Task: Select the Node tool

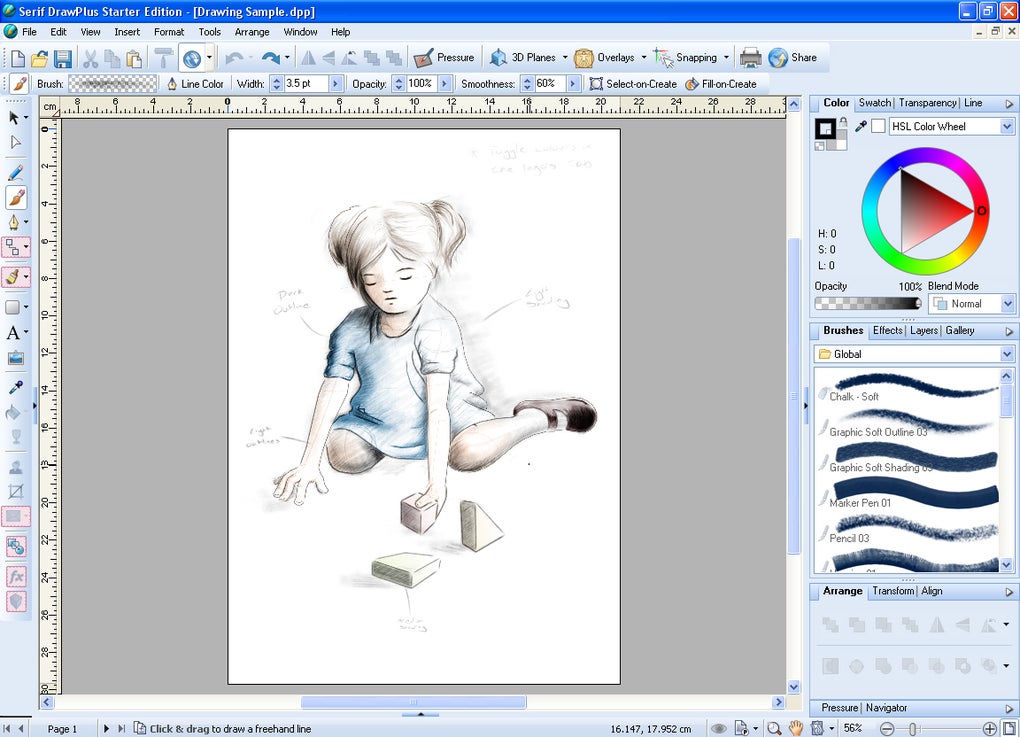Action: pos(16,142)
